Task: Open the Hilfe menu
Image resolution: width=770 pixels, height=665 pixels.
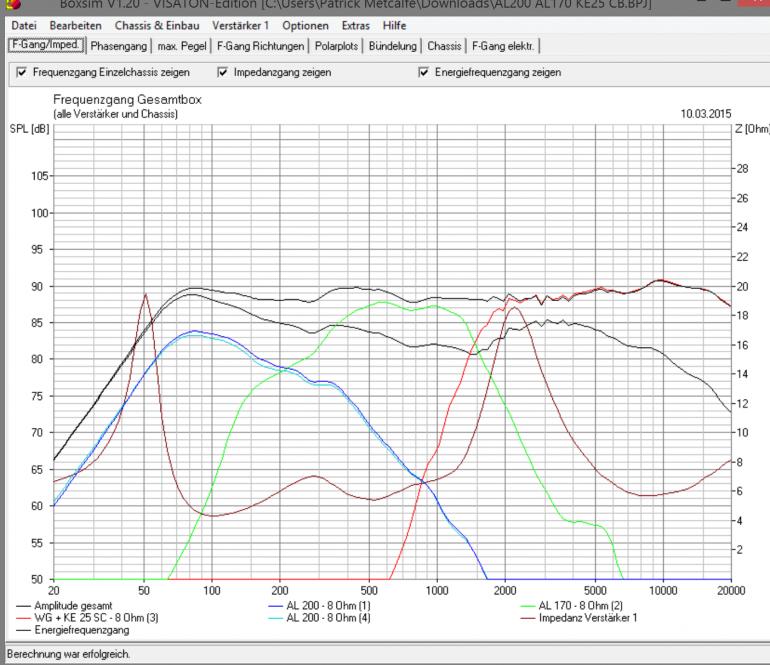Action: click(394, 26)
